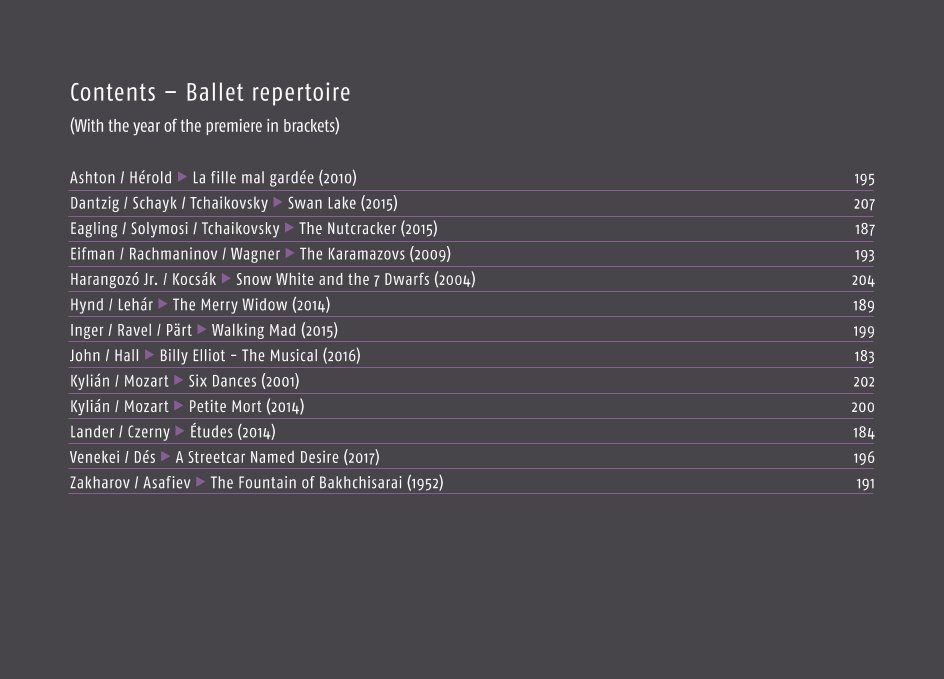Click the arrow icon before Six Dances
944x679 pixels.
click(178, 380)
